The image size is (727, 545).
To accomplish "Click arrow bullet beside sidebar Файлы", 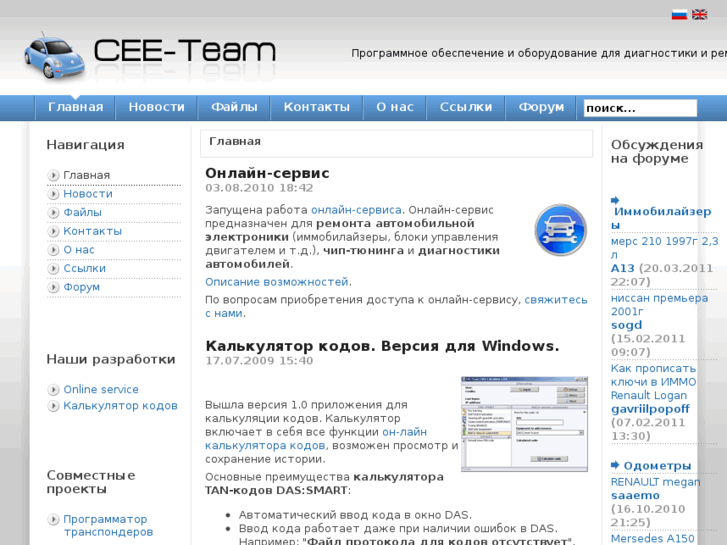I will pos(53,212).
